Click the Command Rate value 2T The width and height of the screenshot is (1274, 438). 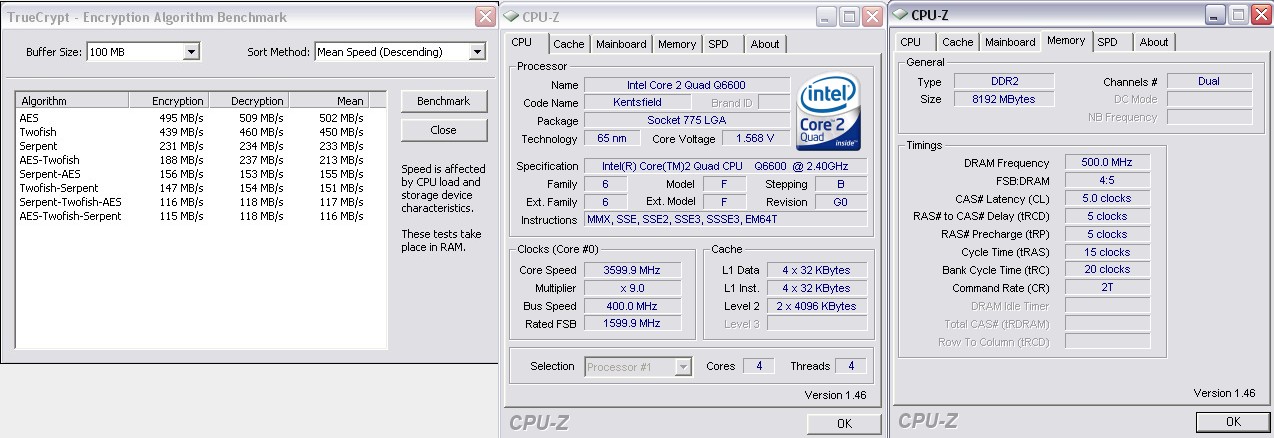1107,288
